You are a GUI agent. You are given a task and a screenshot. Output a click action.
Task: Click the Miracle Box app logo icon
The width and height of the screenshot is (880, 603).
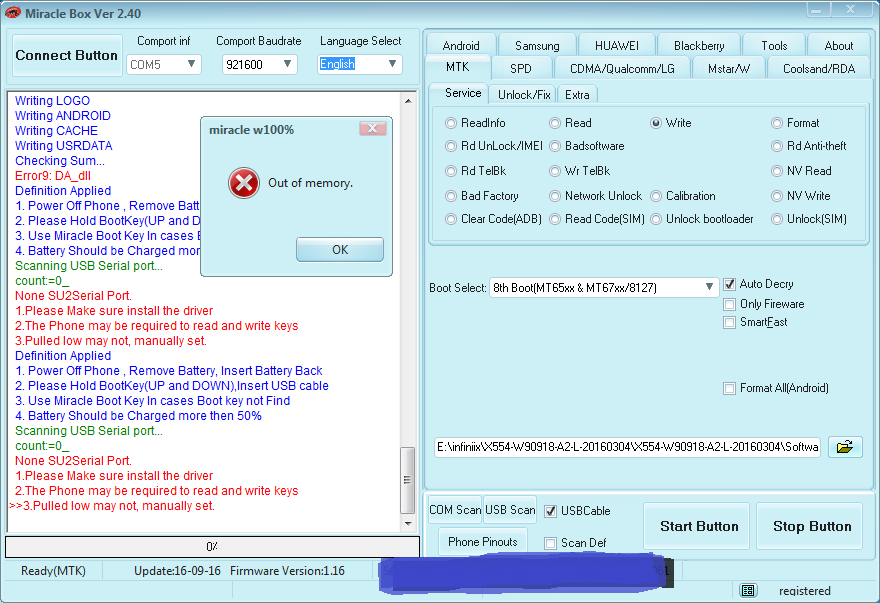[x=12, y=12]
